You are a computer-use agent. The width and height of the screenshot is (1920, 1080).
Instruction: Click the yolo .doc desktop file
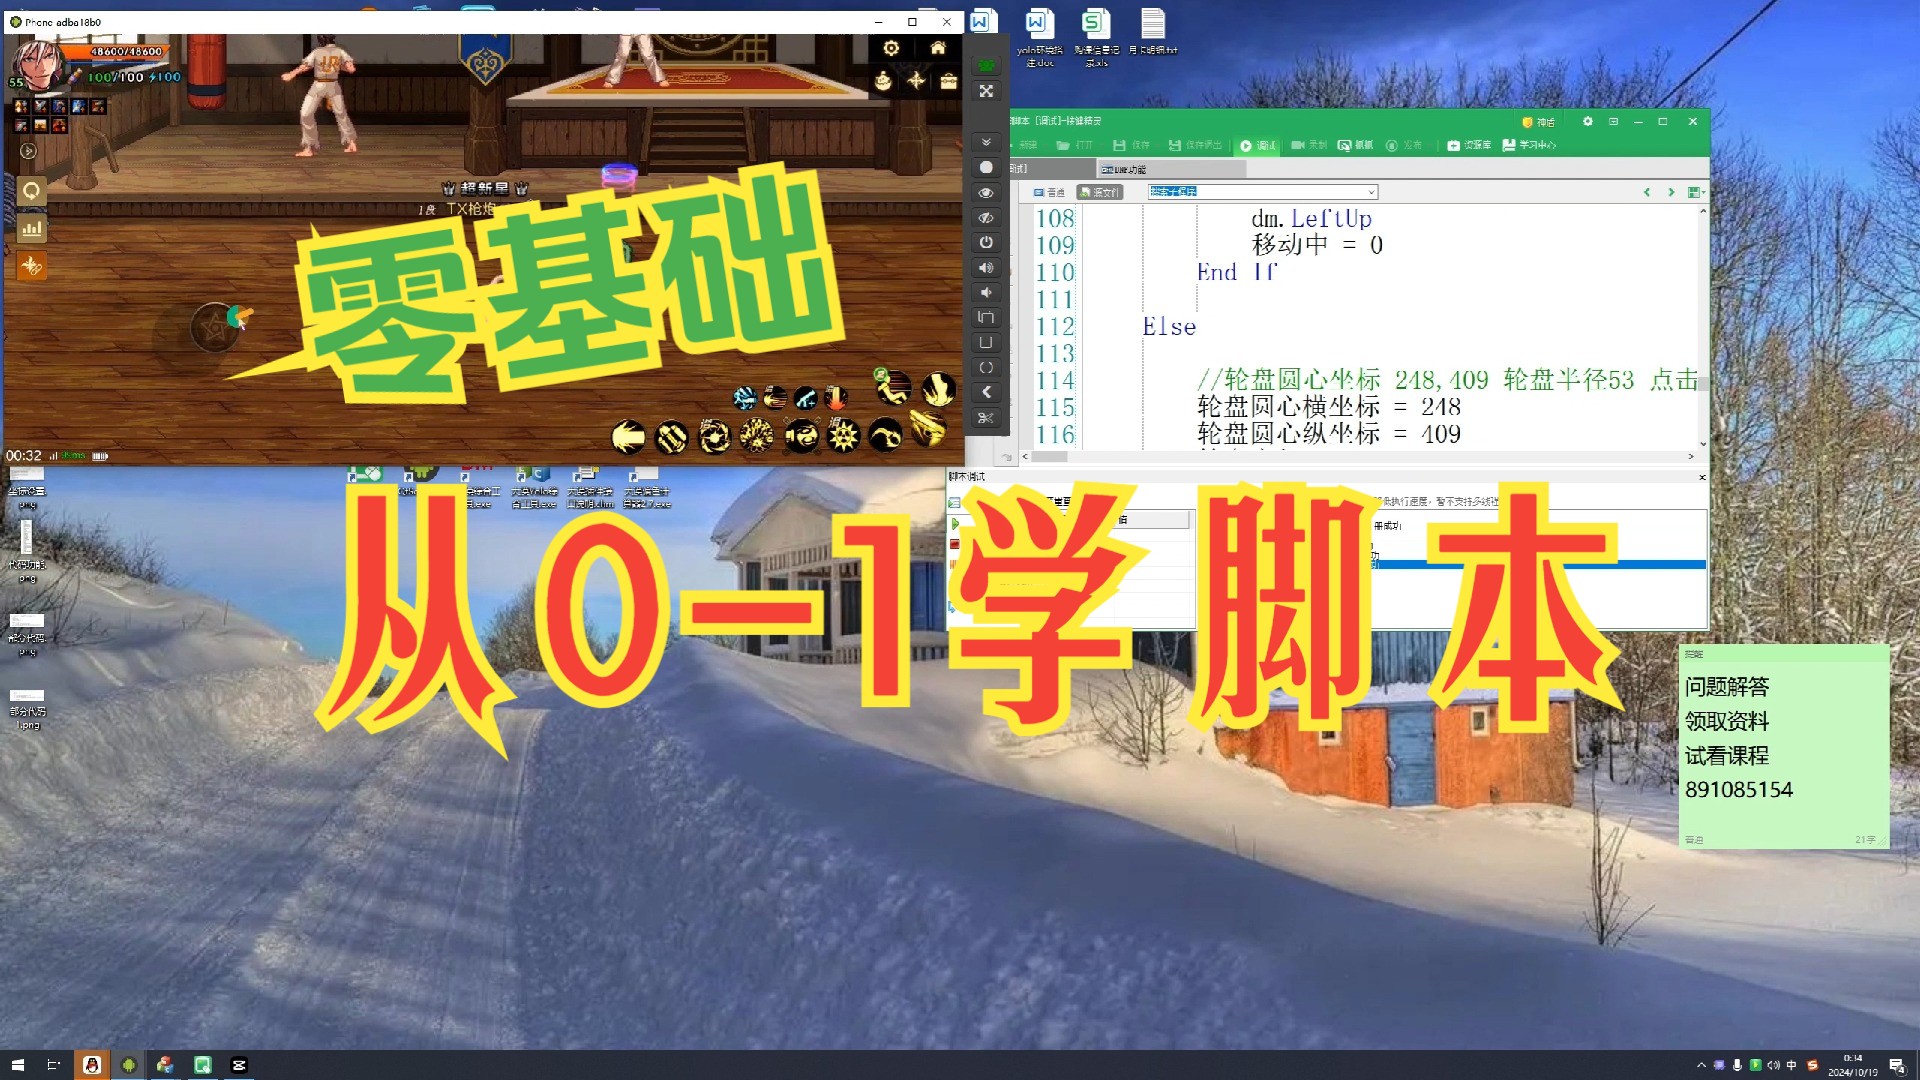point(1039,37)
